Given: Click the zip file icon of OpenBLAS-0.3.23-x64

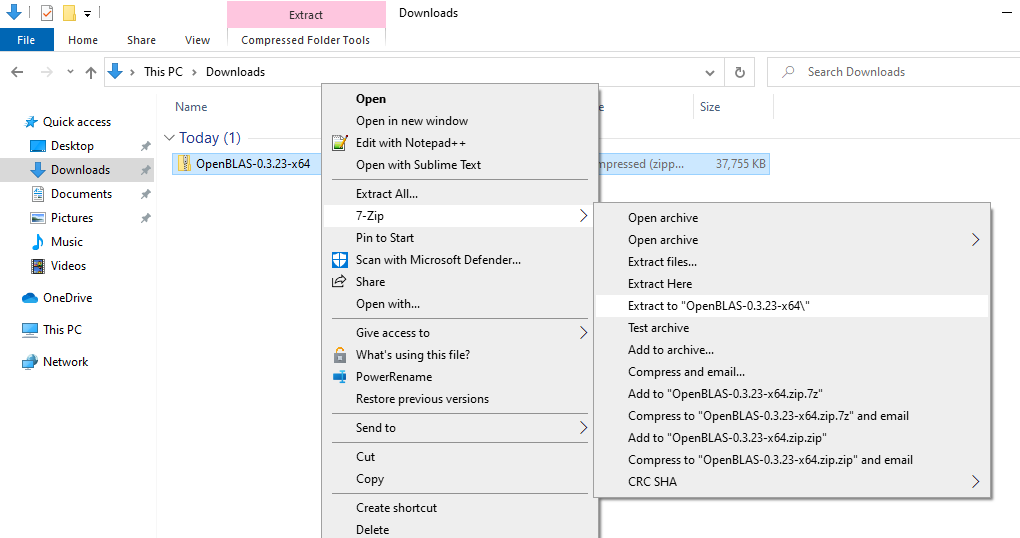Looking at the screenshot, I should [185, 164].
